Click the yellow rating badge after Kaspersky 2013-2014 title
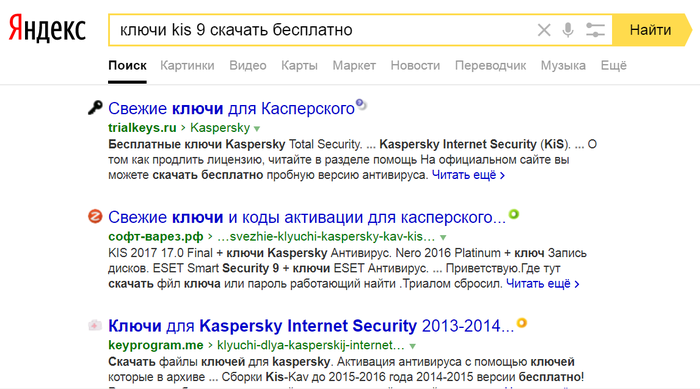700x389 pixels. pyautogui.click(x=522, y=322)
